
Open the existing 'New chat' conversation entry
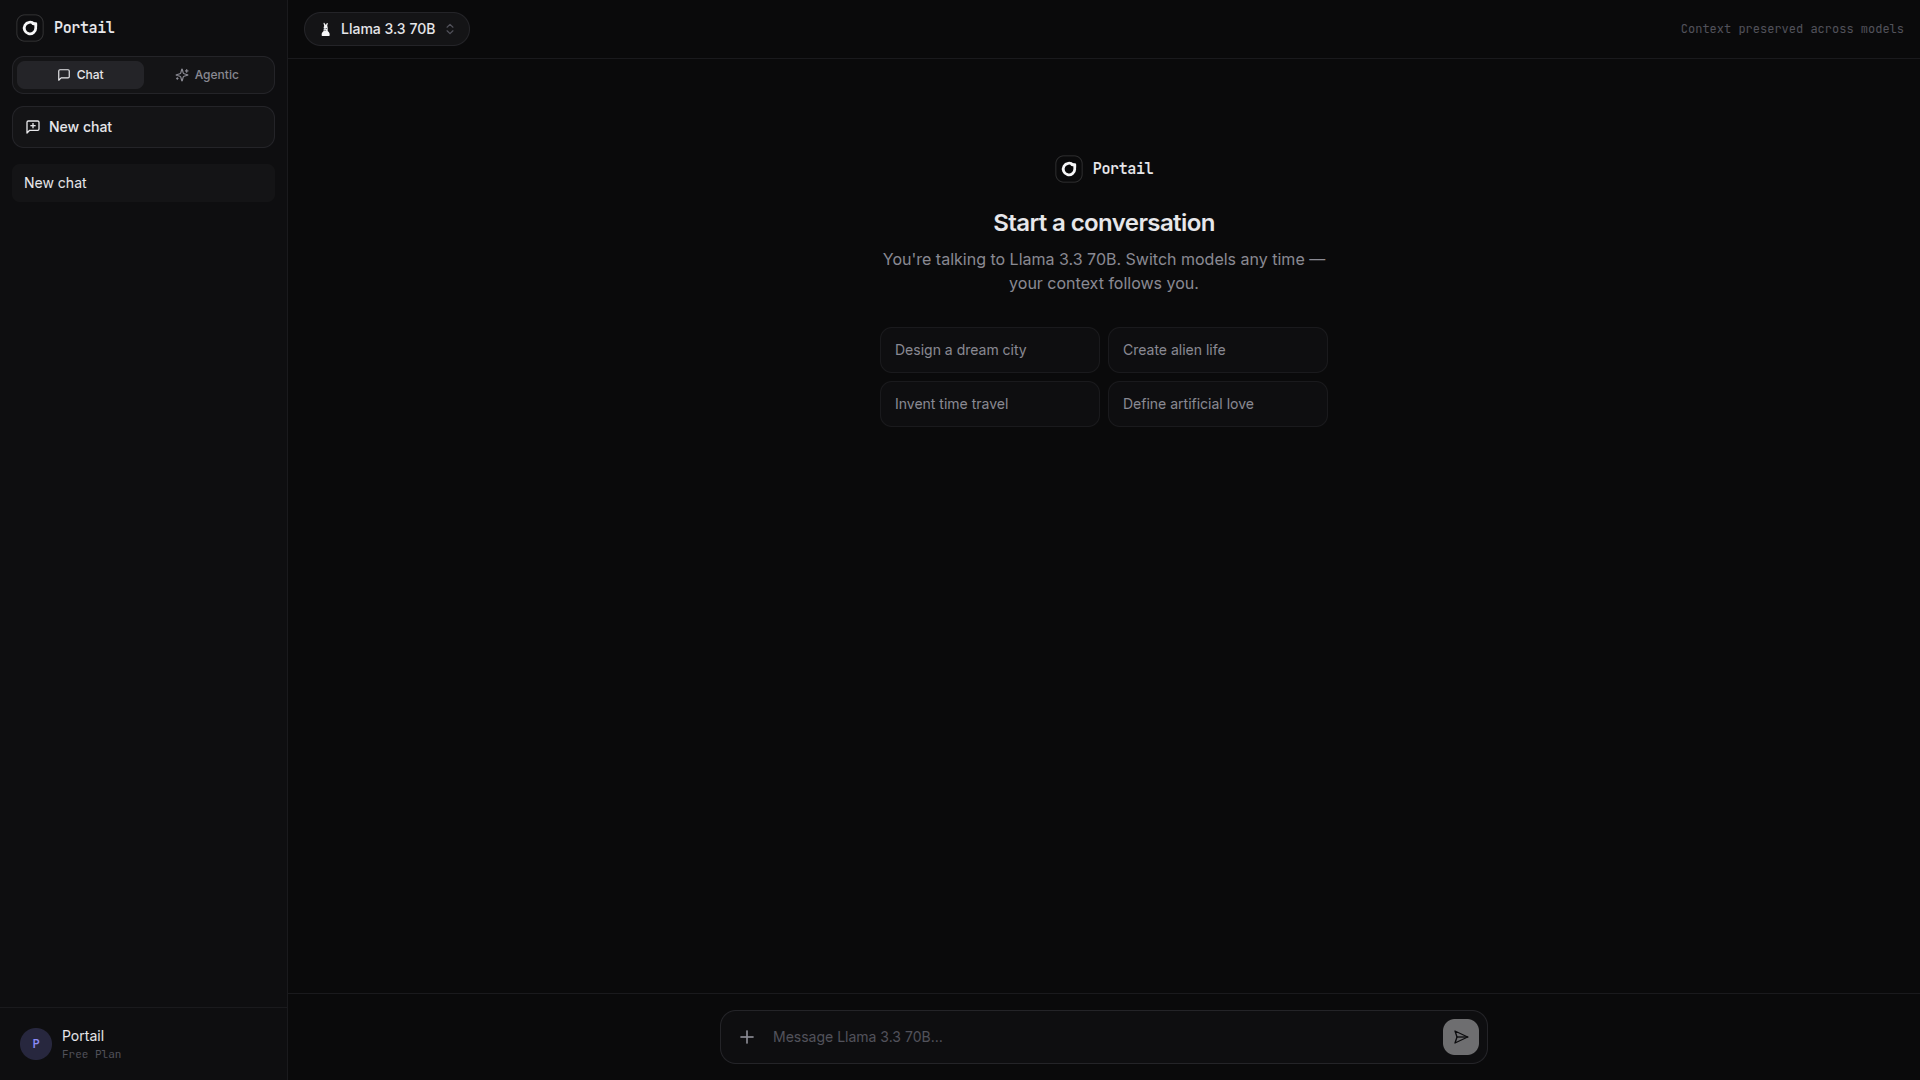(x=143, y=183)
